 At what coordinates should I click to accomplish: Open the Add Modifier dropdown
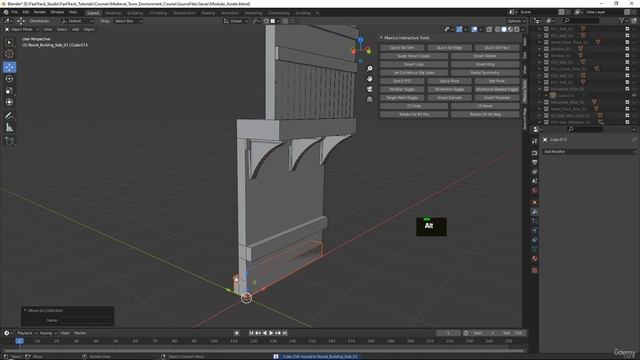589,151
